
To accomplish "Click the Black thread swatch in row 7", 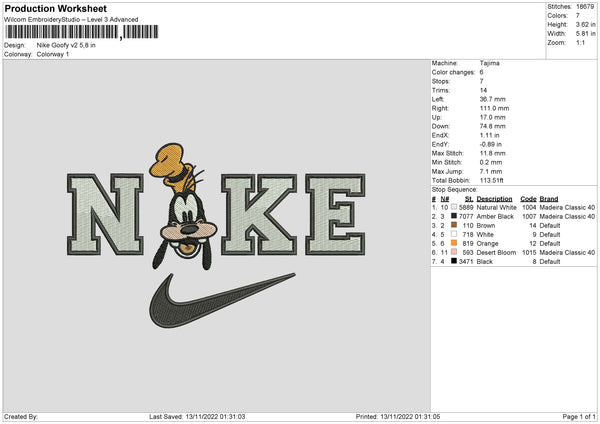I will click(454, 261).
